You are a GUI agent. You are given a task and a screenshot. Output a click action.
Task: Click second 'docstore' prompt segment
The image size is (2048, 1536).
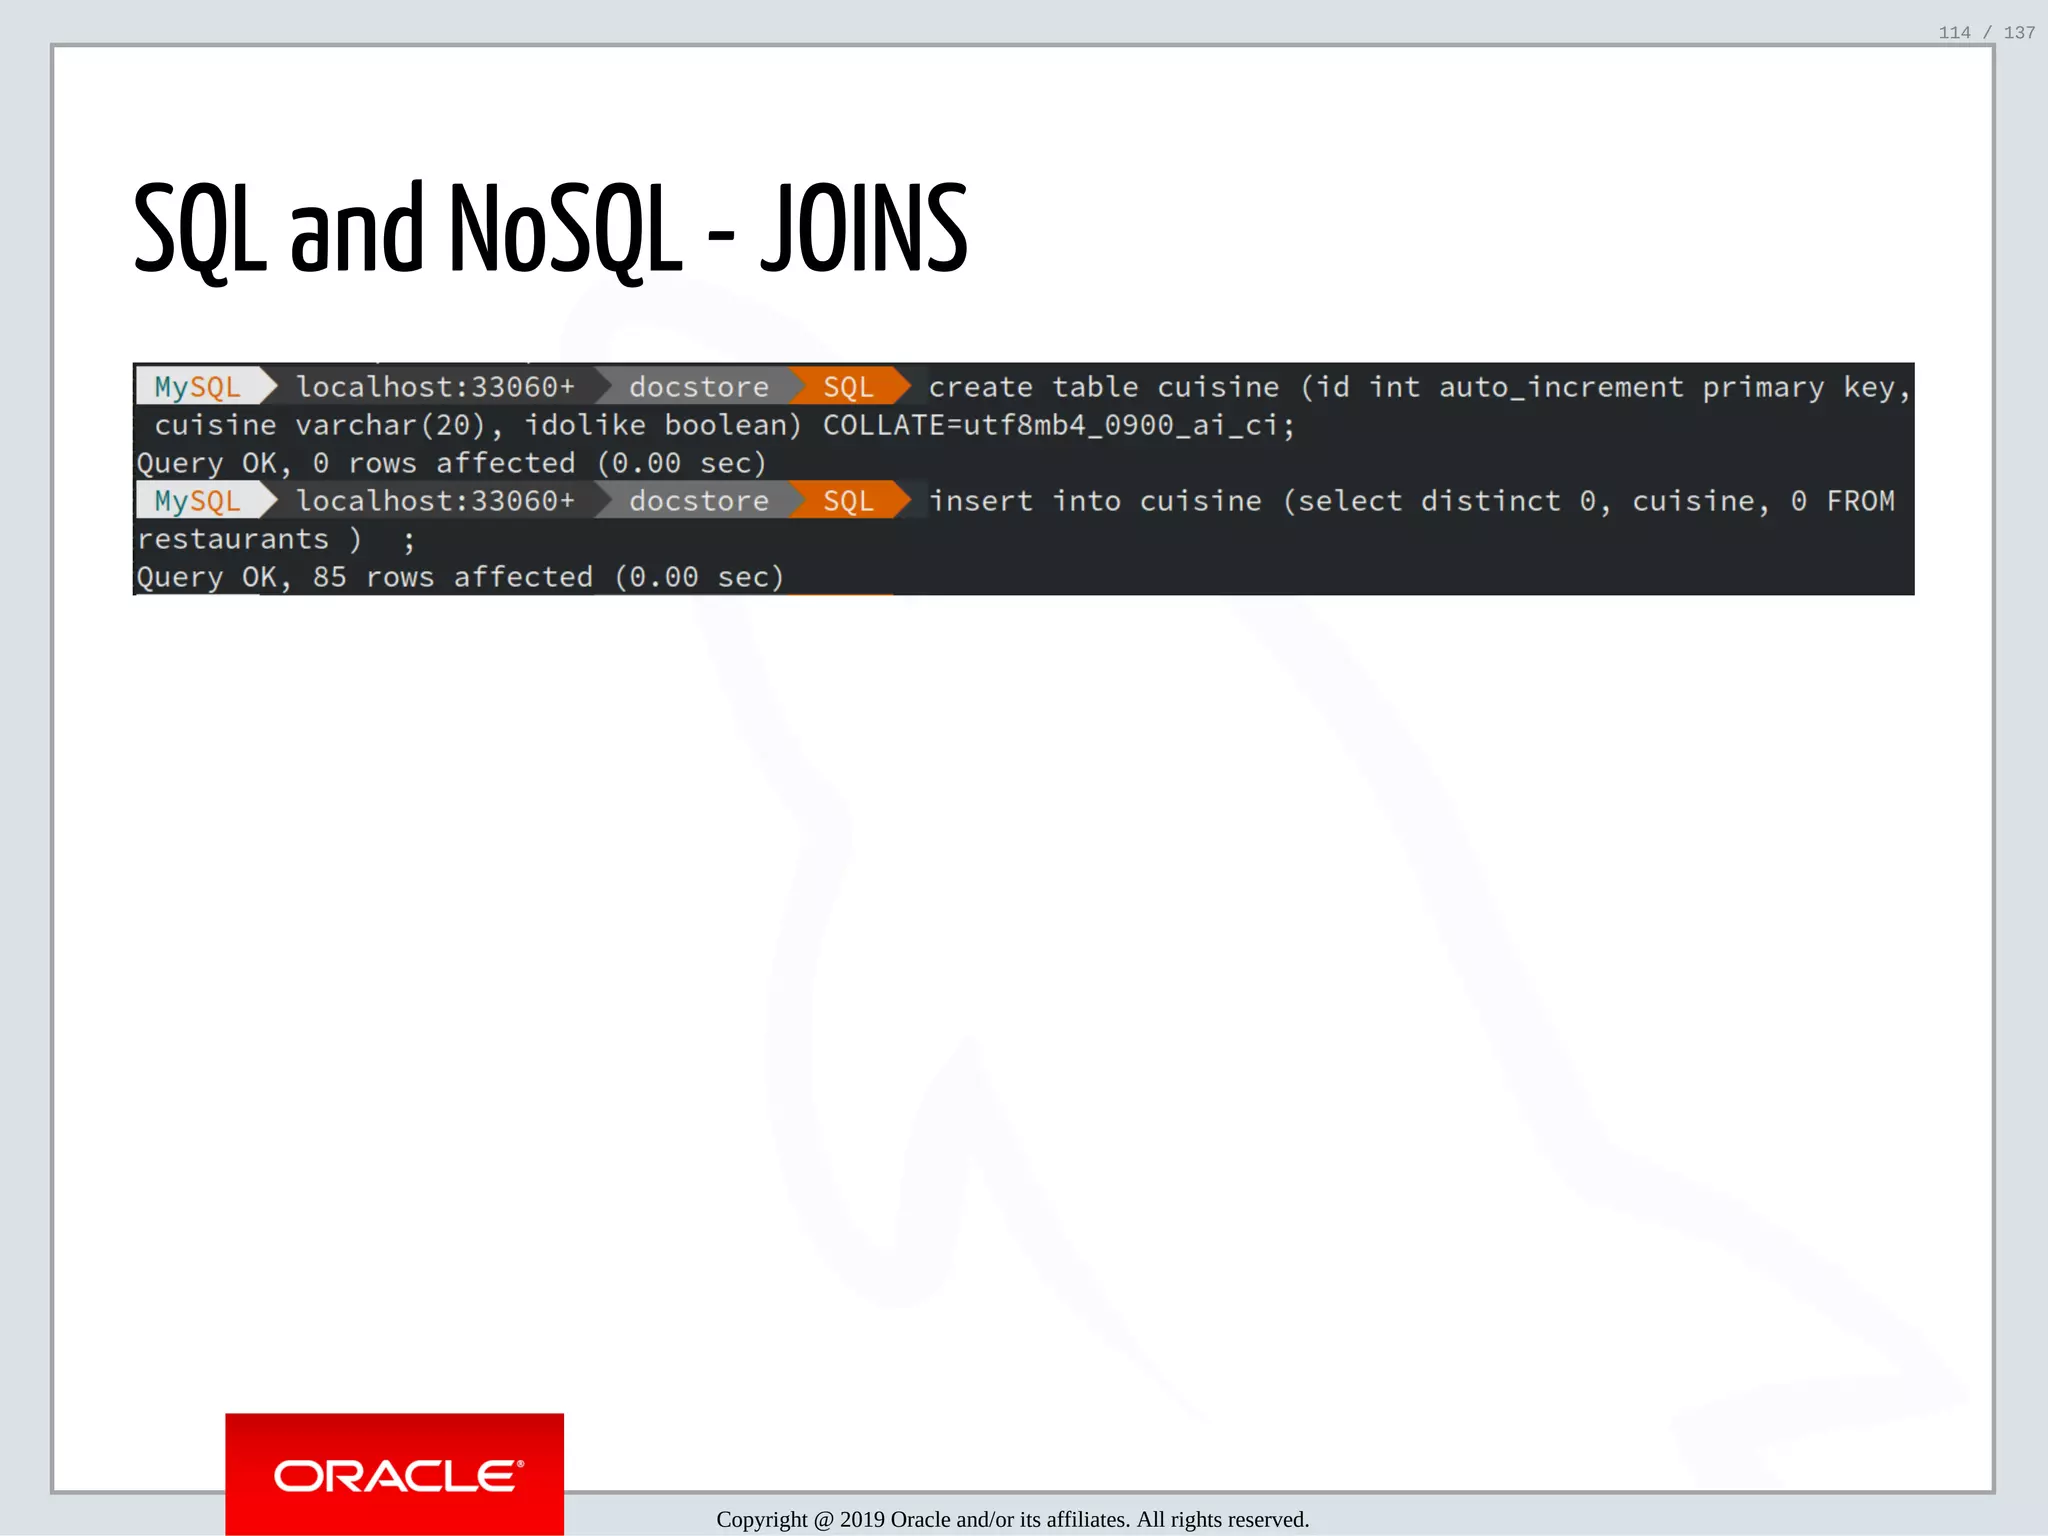[699, 501]
